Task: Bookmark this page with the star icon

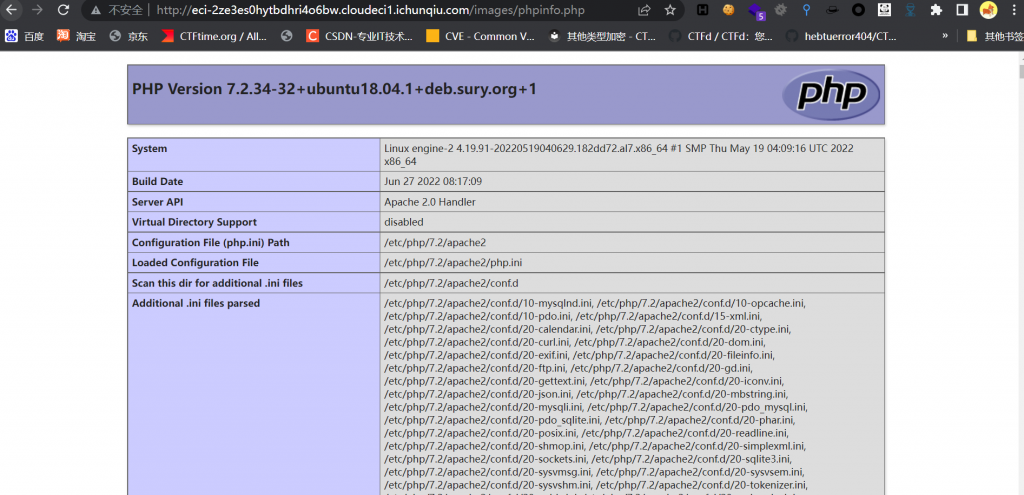Action: click(x=670, y=10)
